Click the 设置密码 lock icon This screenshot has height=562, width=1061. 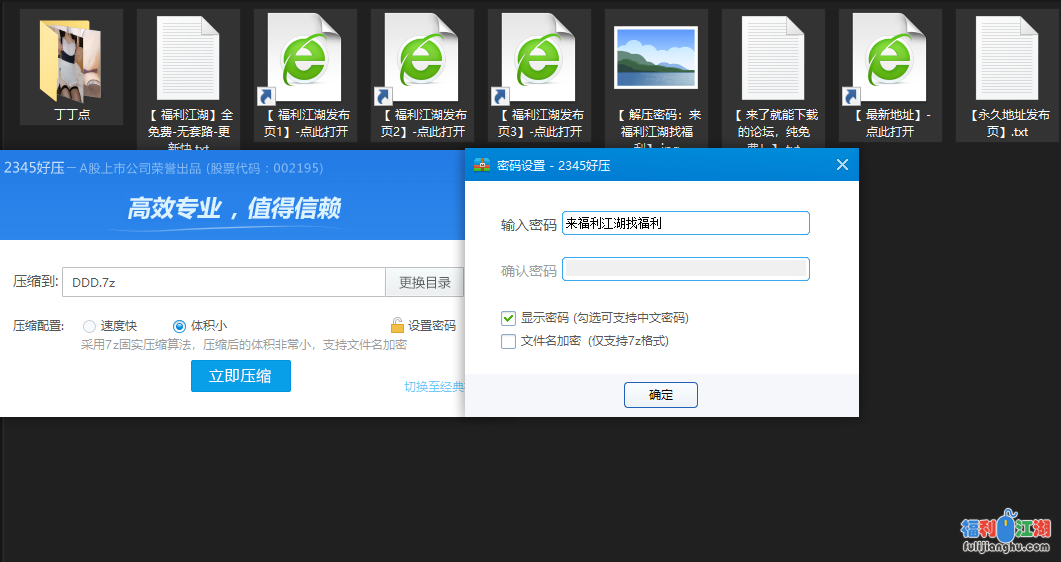click(397, 325)
